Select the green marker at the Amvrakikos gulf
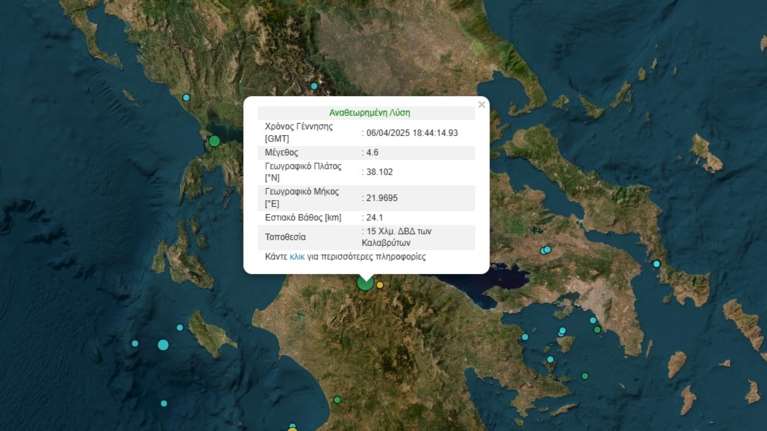 click(x=214, y=141)
